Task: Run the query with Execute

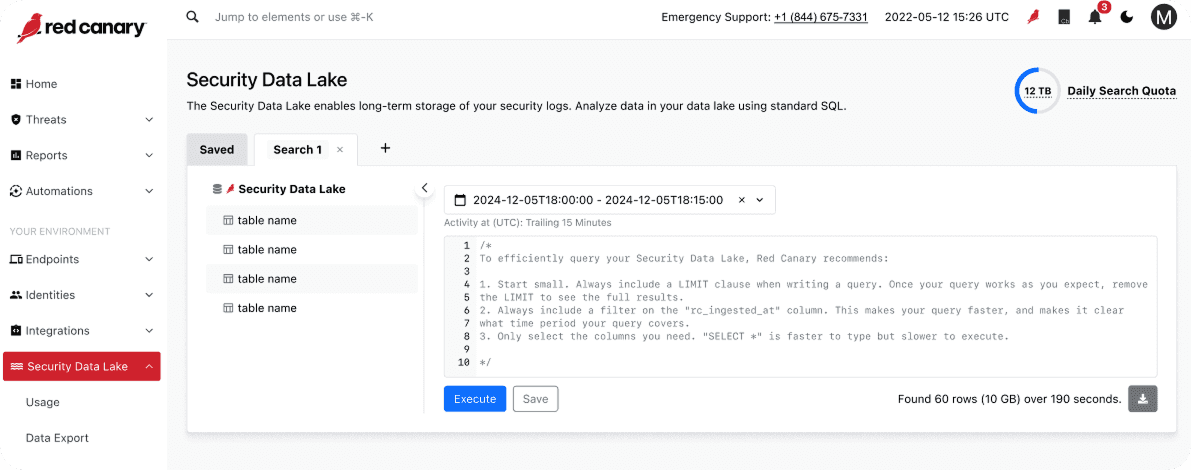Action: 475,399
